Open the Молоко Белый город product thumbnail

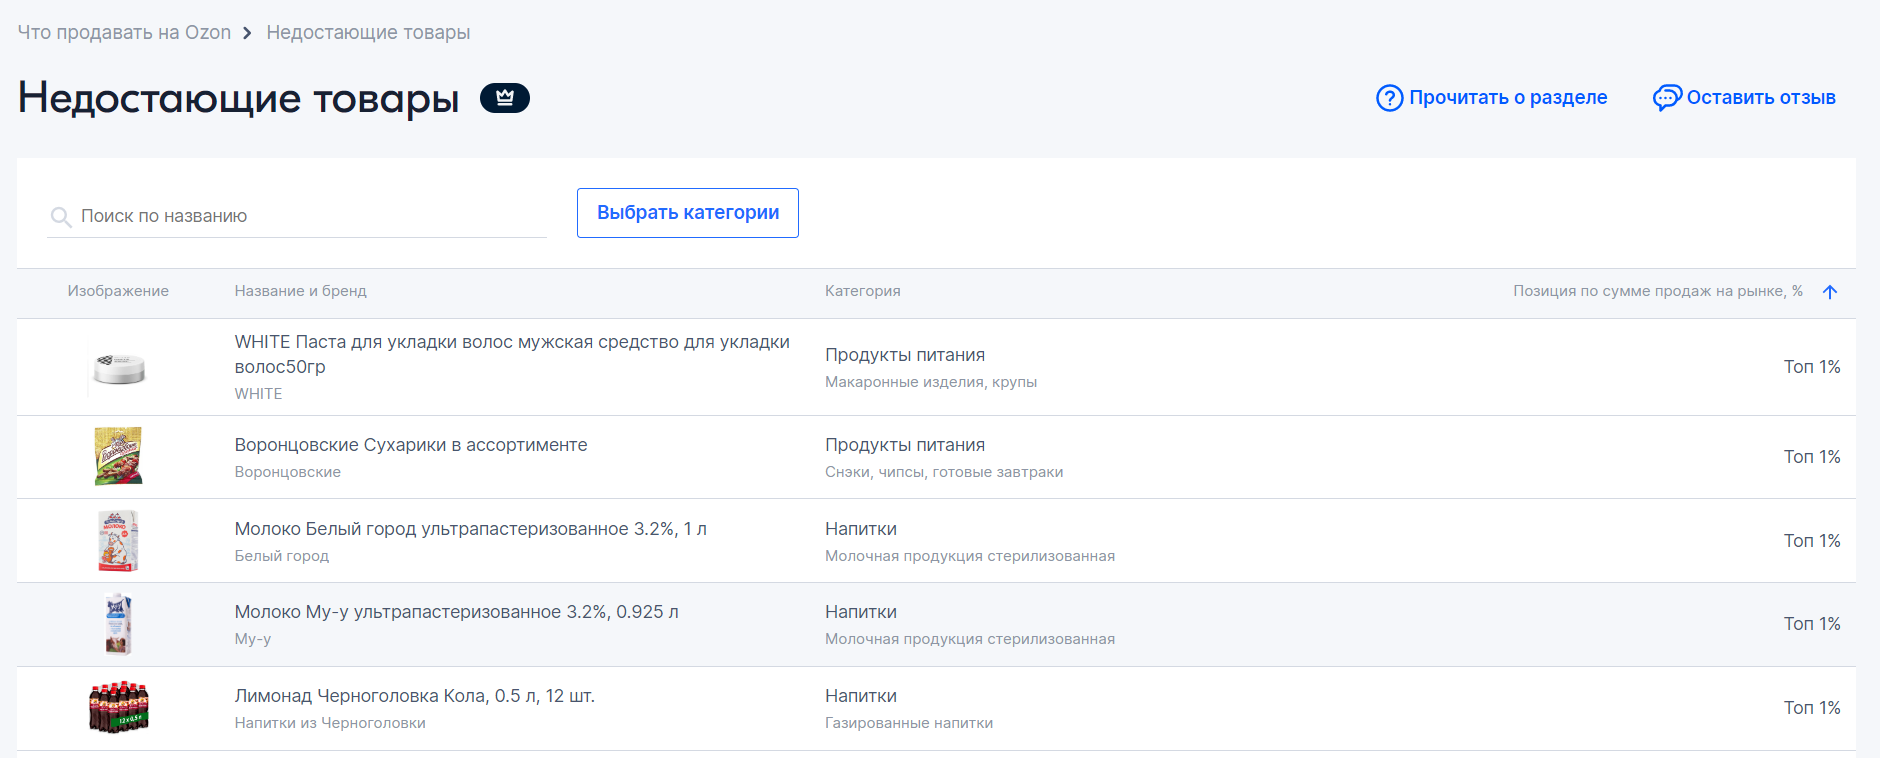point(119,541)
